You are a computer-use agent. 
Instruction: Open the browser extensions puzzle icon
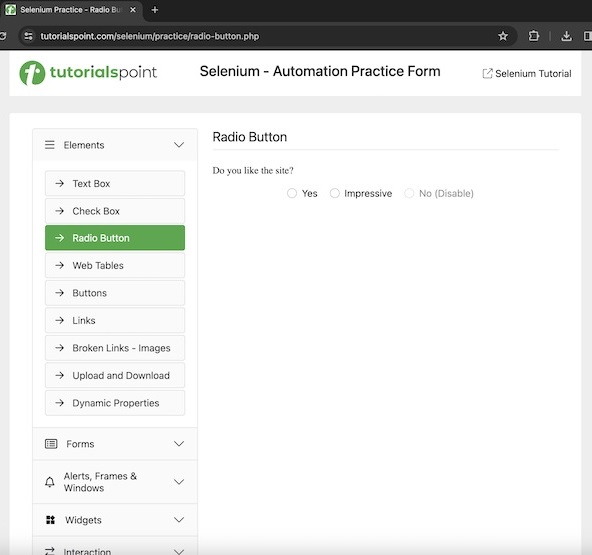click(x=533, y=36)
